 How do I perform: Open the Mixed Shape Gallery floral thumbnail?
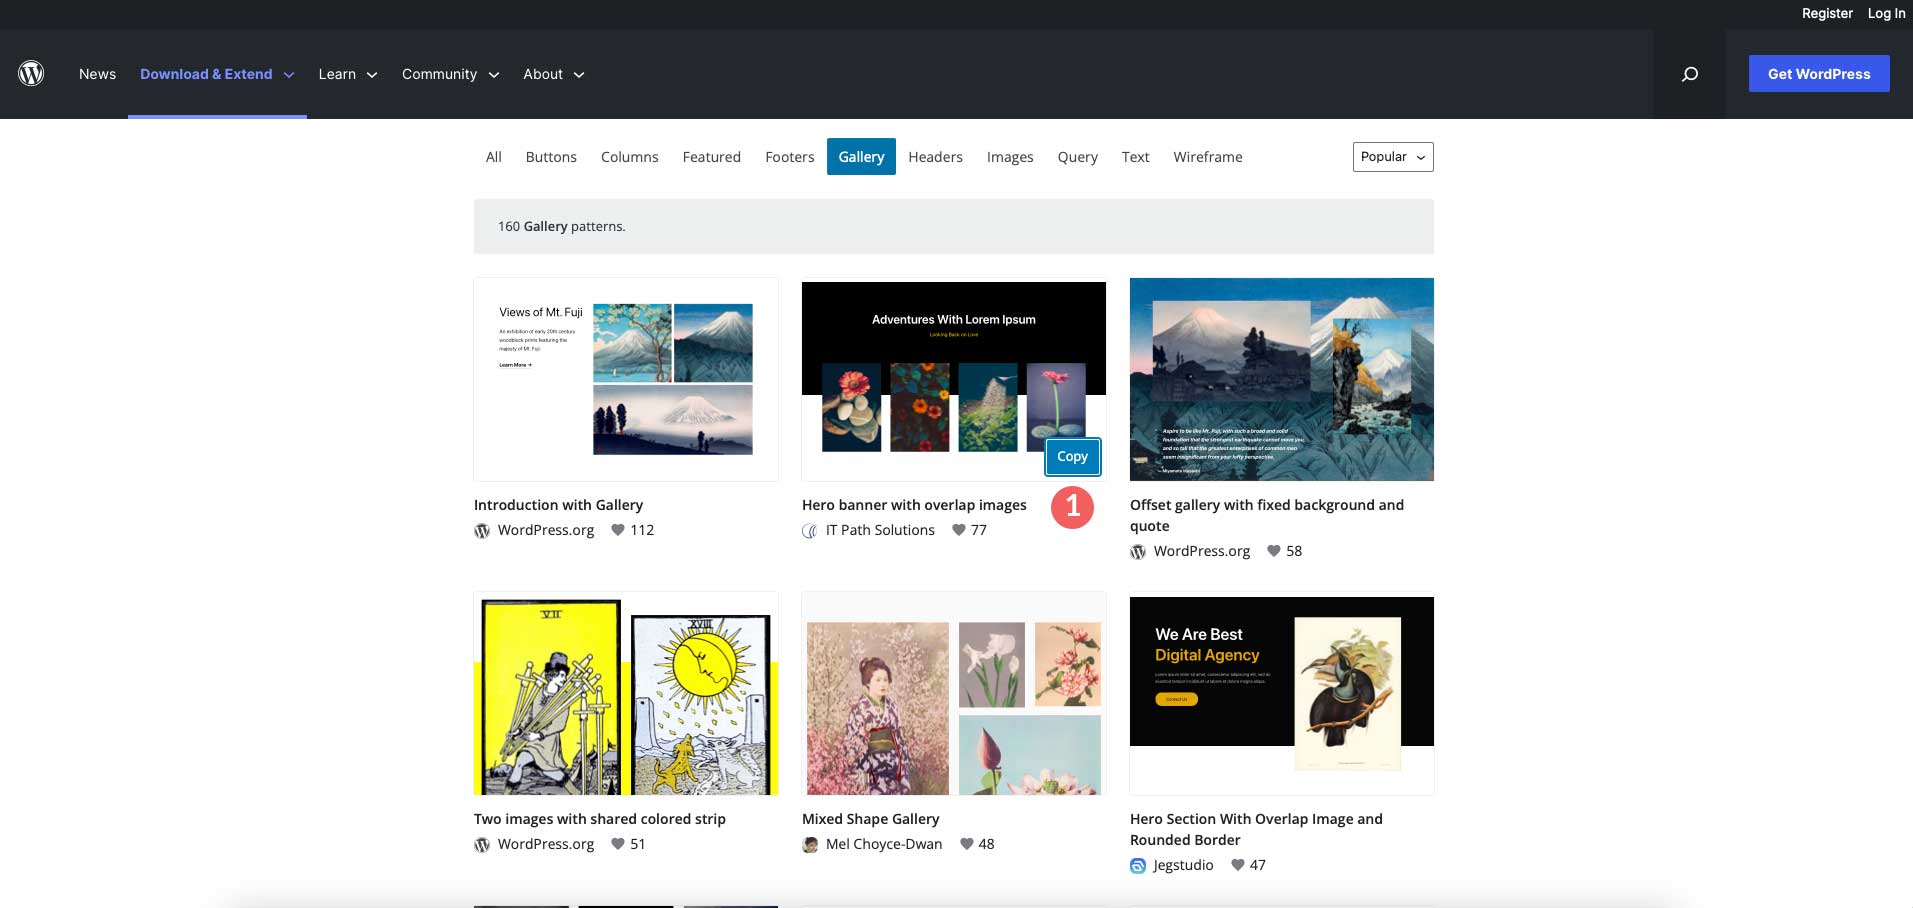(x=954, y=693)
